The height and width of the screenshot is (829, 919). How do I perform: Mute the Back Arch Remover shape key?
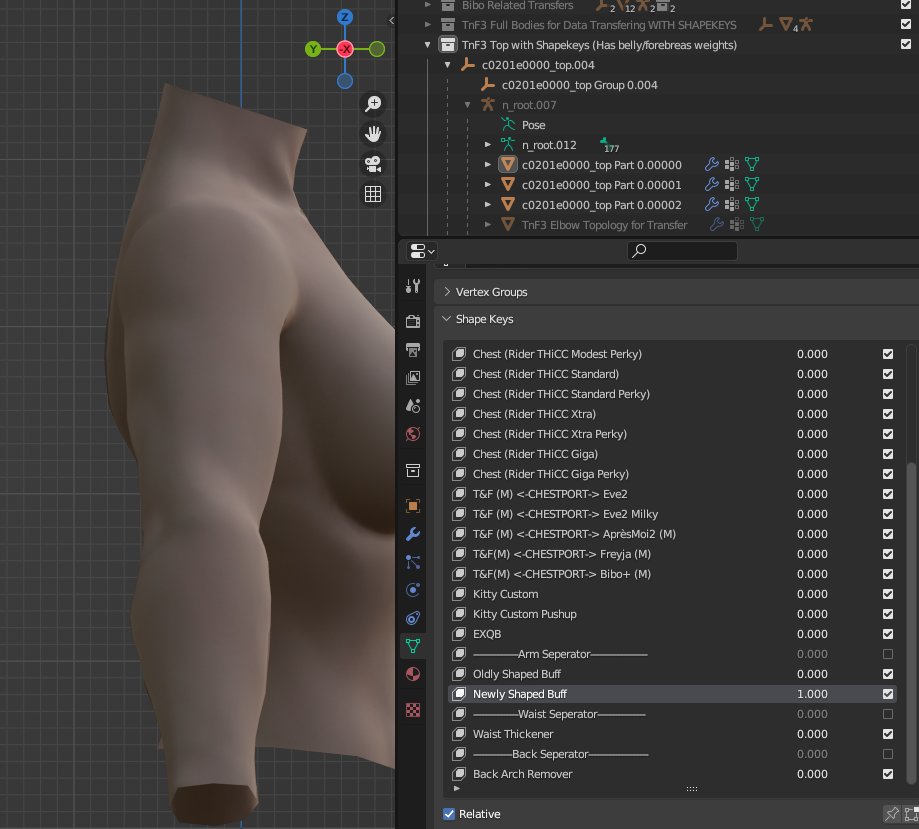(888, 774)
